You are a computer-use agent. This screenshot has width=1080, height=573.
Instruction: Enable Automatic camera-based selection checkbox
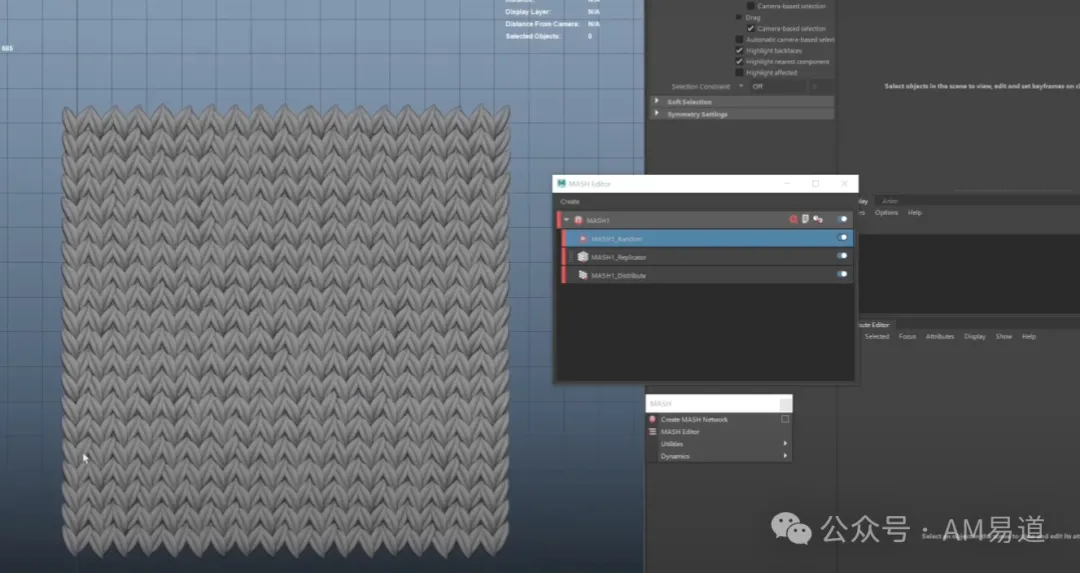(739, 39)
